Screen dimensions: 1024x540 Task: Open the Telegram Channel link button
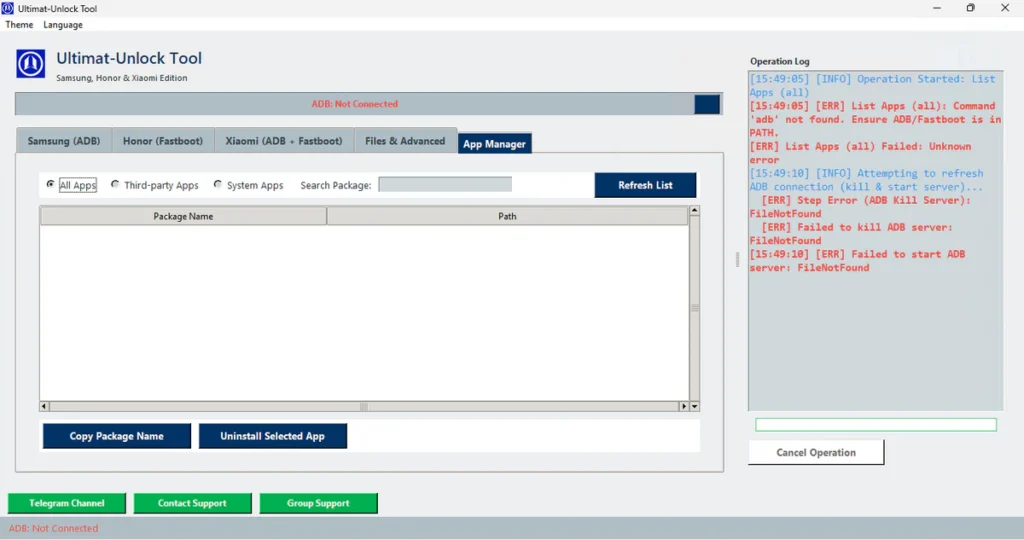(67, 503)
